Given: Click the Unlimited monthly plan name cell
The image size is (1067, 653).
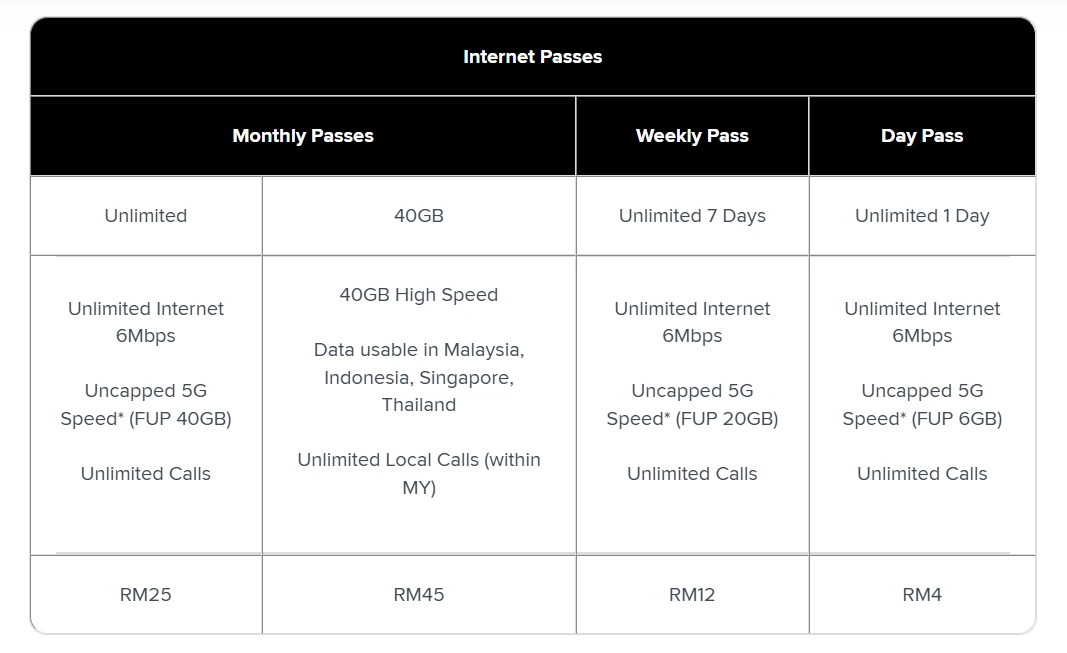Looking at the screenshot, I should [146, 216].
